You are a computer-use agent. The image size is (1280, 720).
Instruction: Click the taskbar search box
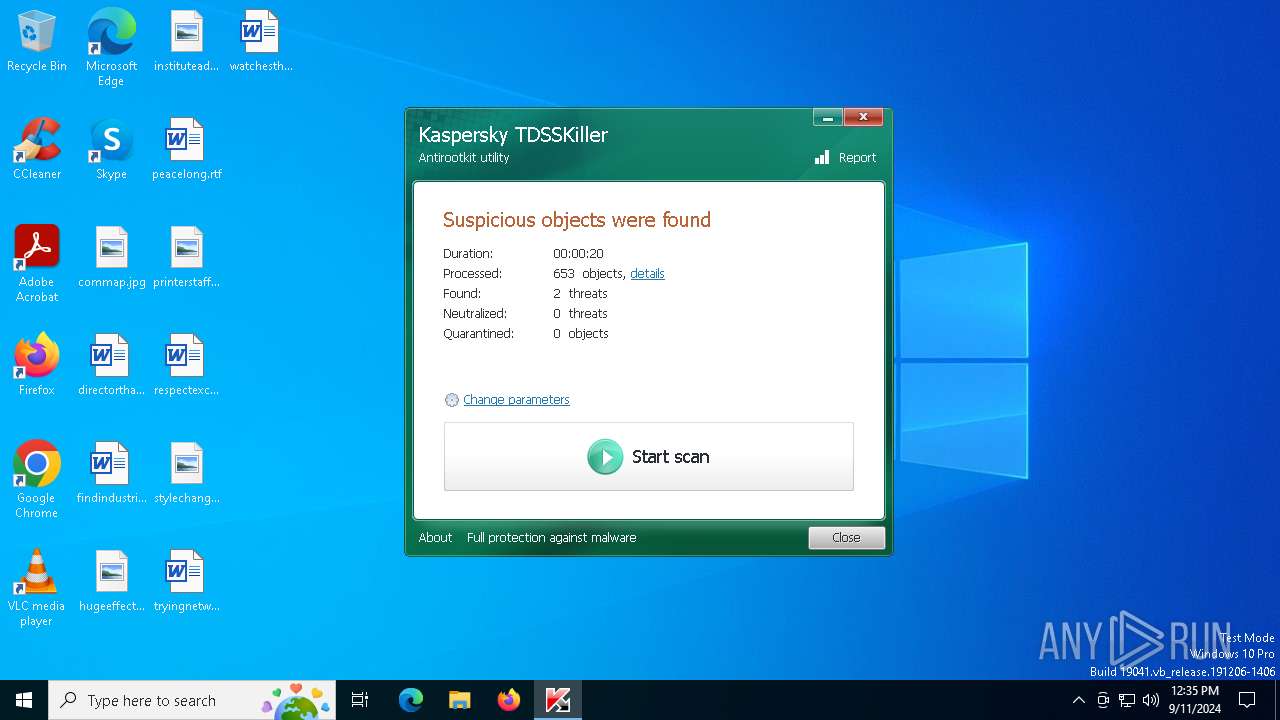pos(193,700)
